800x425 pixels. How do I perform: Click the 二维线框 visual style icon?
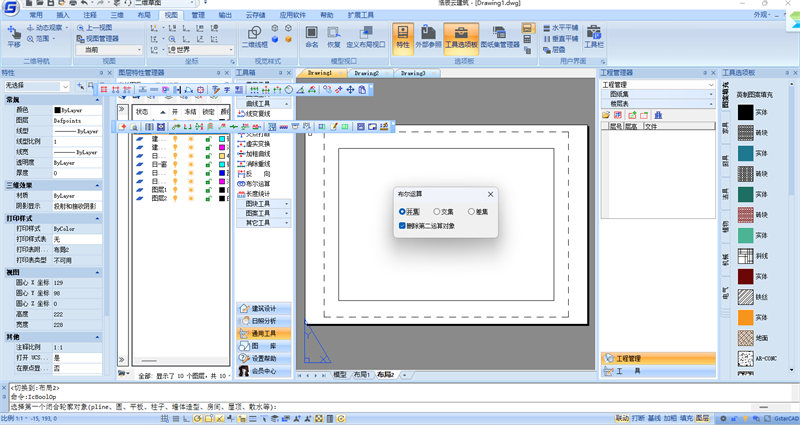[254, 37]
